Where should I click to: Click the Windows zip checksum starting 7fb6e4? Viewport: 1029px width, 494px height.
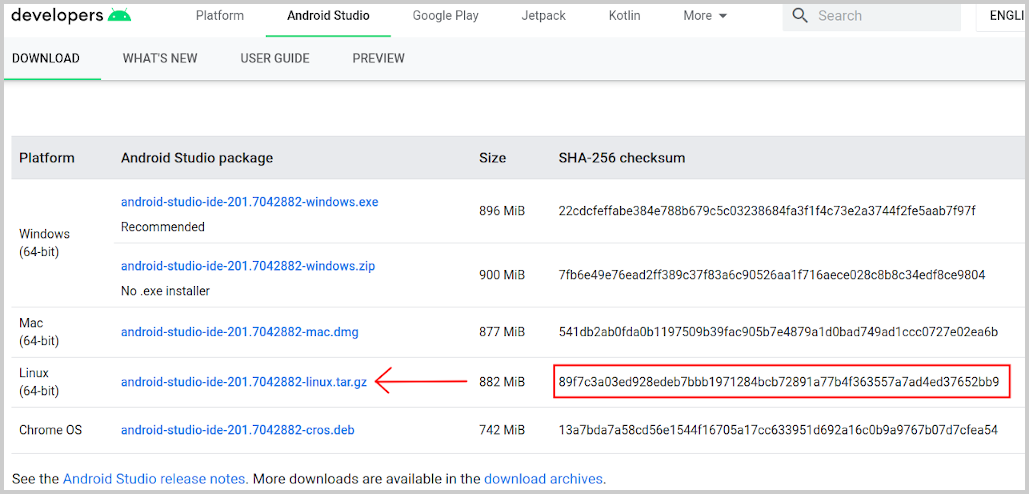pyautogui.click(x=772, y=275)
